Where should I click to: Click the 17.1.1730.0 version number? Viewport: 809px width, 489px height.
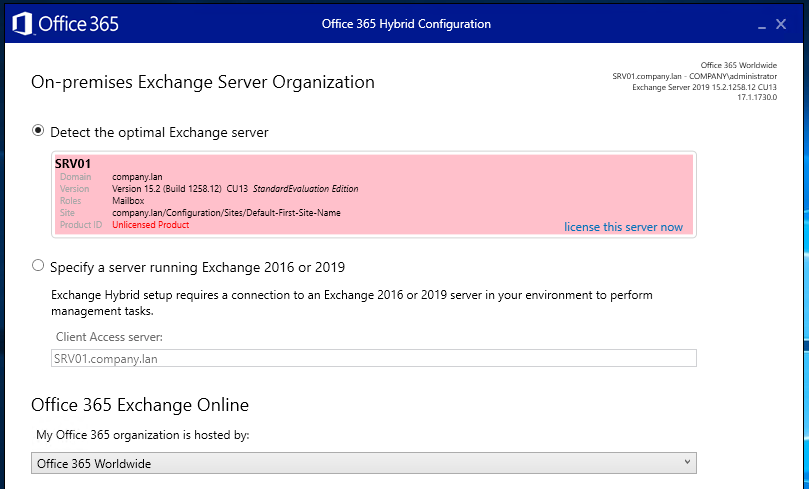(757, 97)
